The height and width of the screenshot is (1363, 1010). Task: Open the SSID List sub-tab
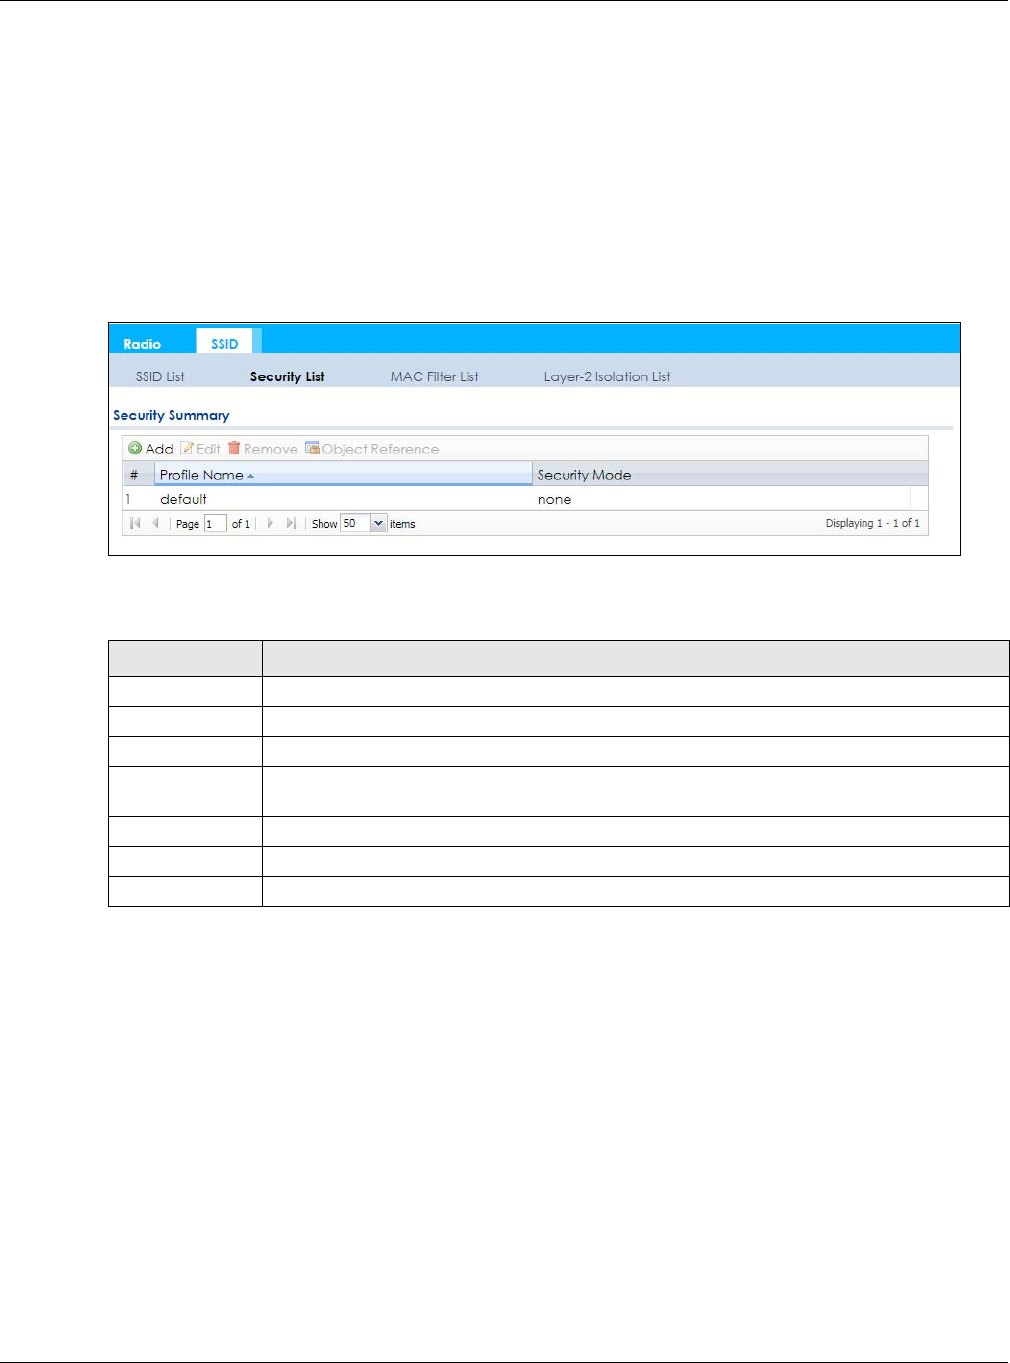coord(160,377)
